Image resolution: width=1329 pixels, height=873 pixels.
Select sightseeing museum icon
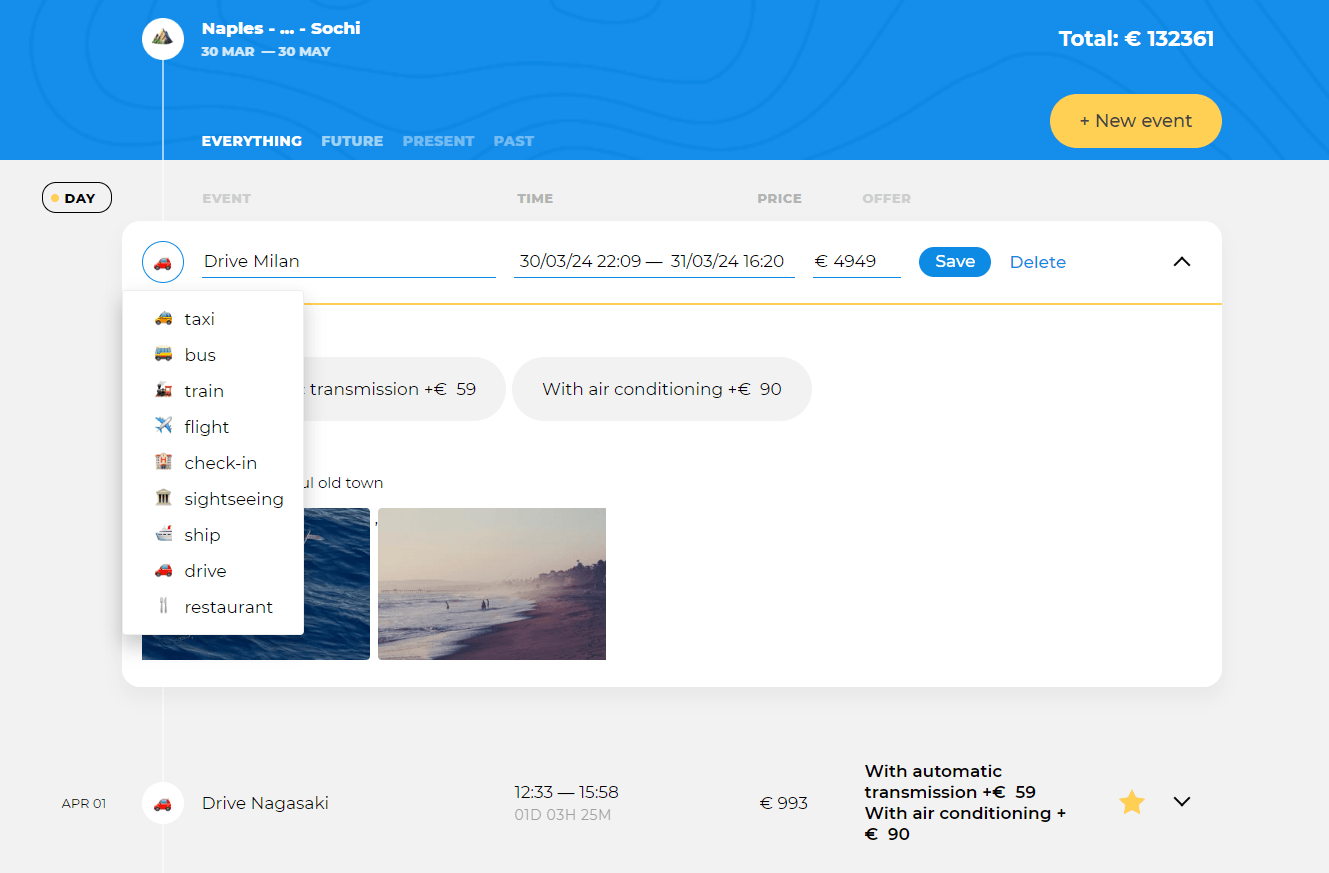click(x=164, y=498)
